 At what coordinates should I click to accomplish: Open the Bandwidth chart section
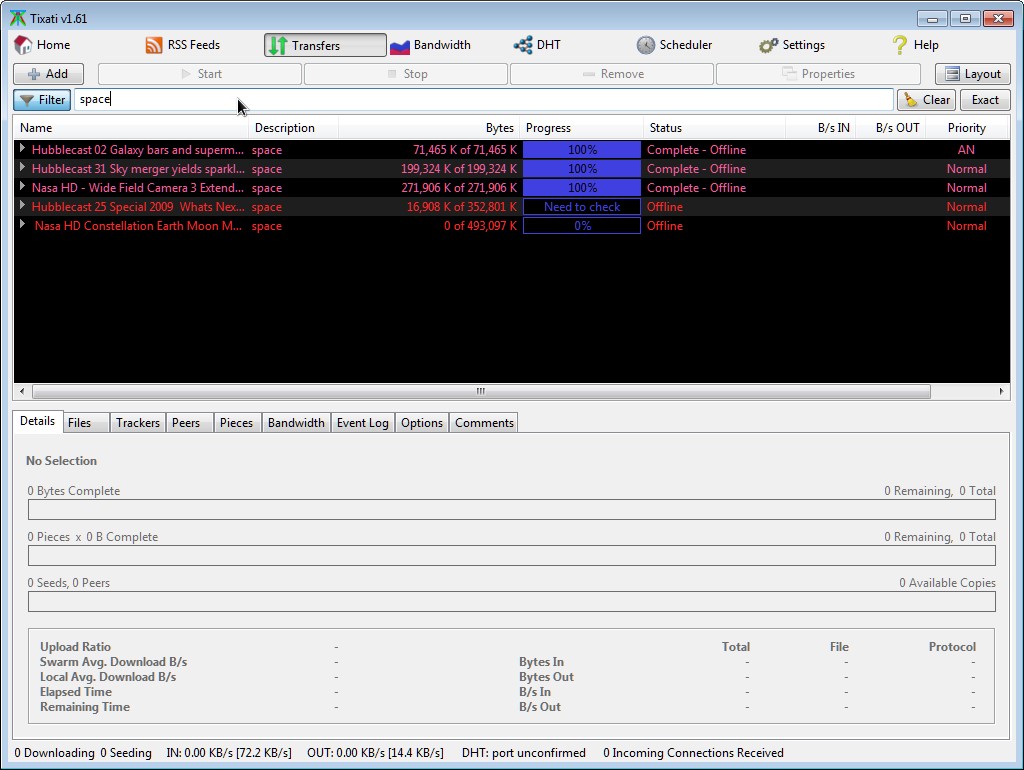[431, 45]
